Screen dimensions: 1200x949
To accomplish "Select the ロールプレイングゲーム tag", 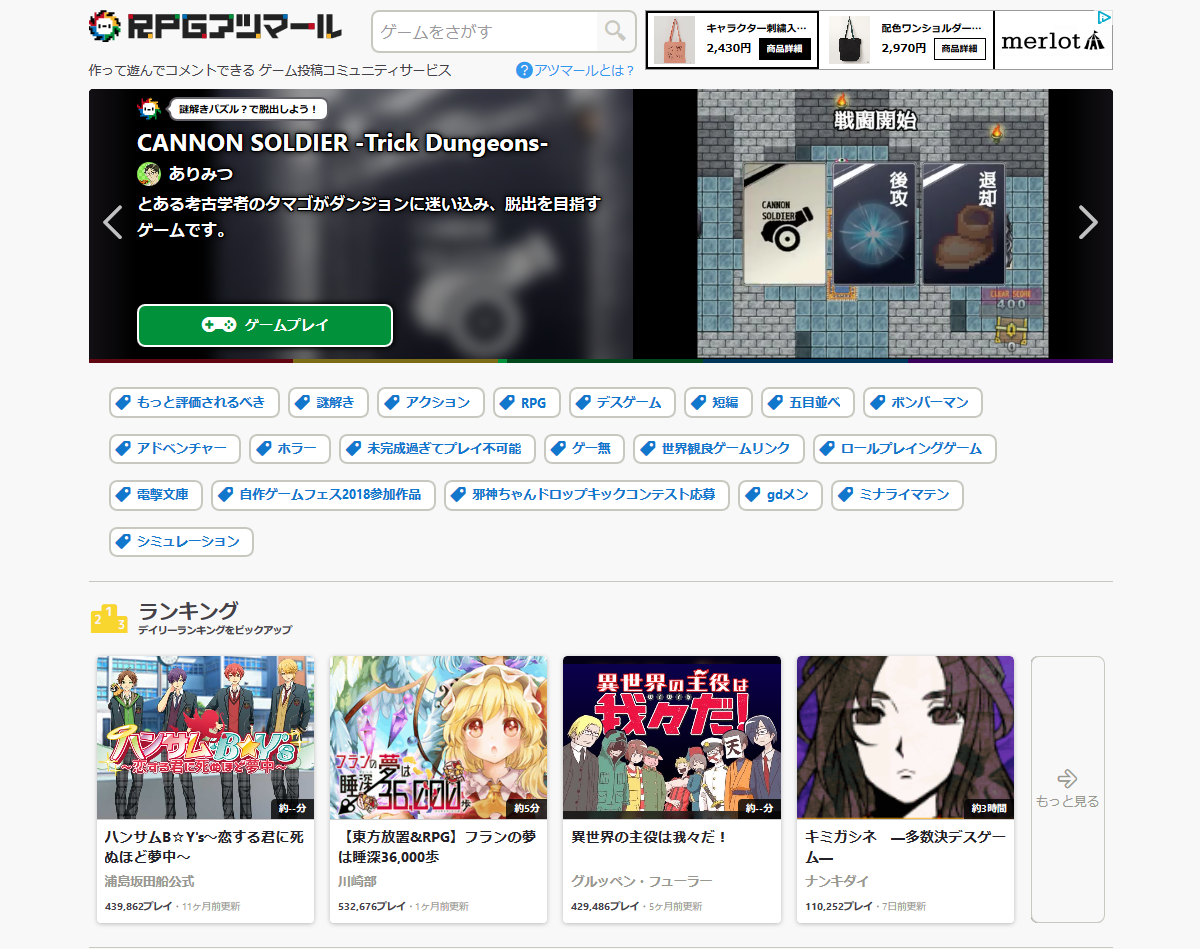I will point(905,448).
